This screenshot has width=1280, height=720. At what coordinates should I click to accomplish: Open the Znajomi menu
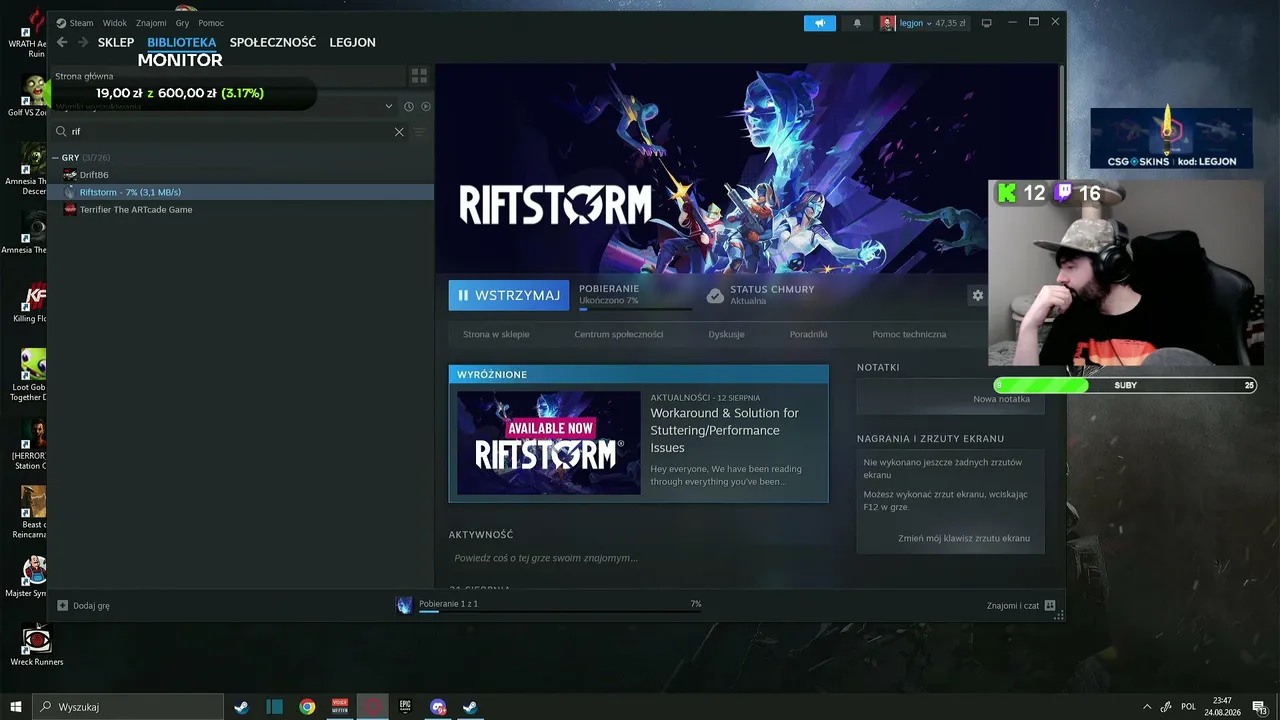coord(151,23)
